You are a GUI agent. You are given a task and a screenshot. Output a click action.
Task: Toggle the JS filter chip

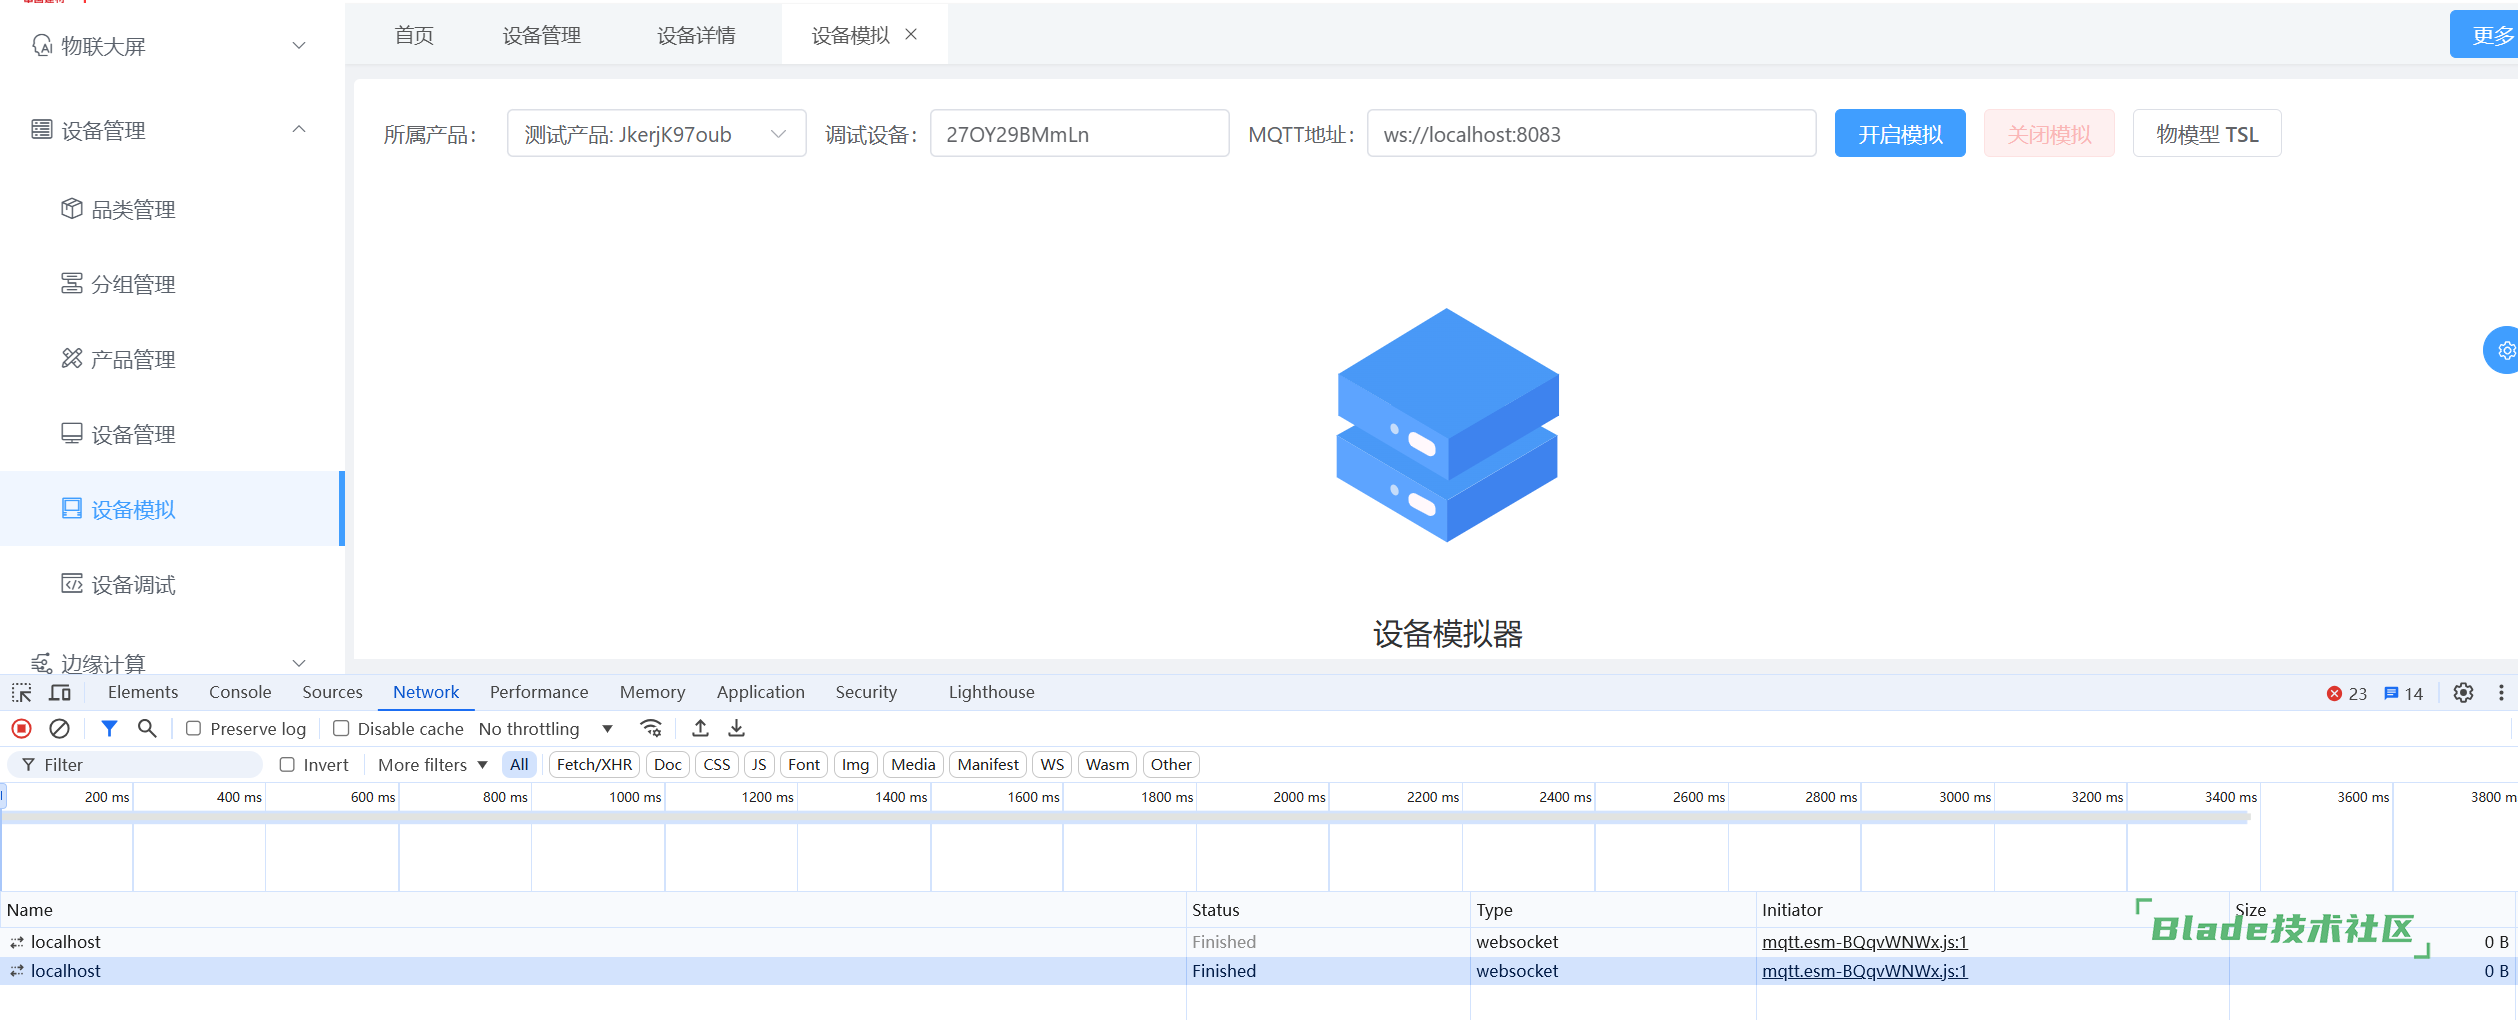759,764
